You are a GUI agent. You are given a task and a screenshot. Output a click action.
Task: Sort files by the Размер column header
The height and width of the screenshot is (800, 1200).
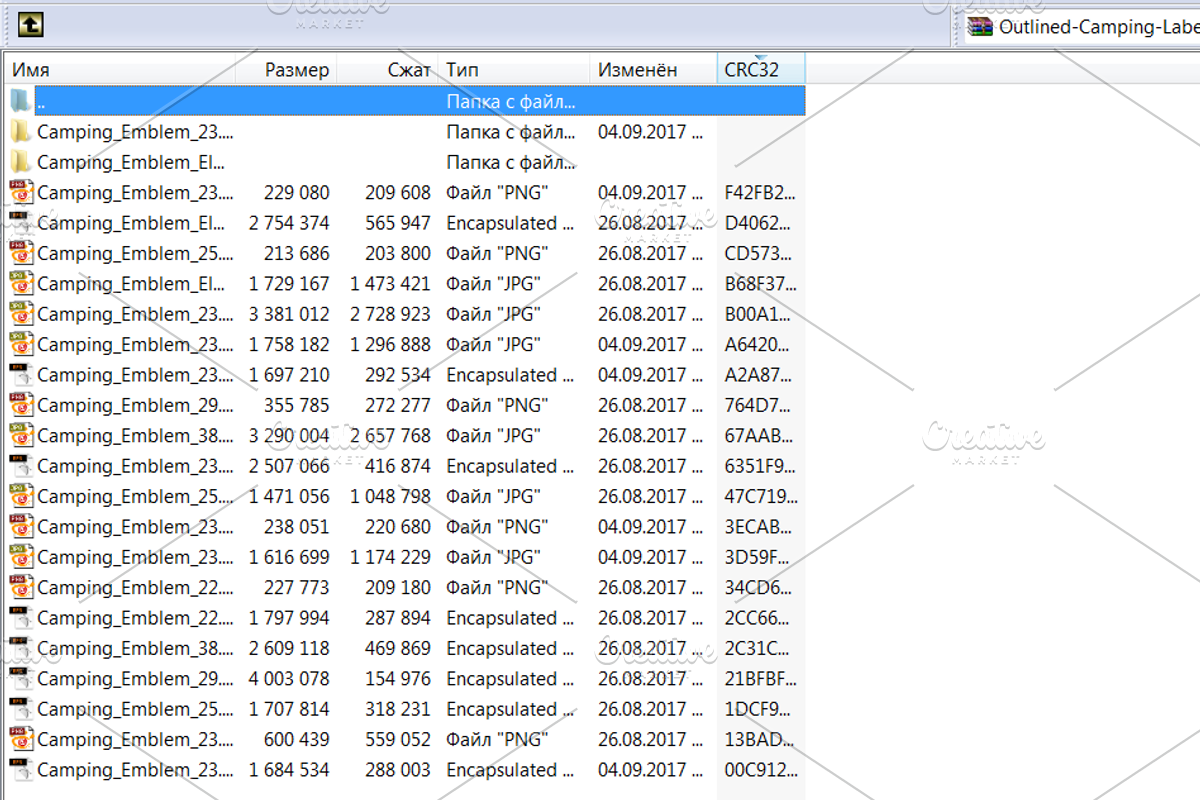tap(286, 70)
